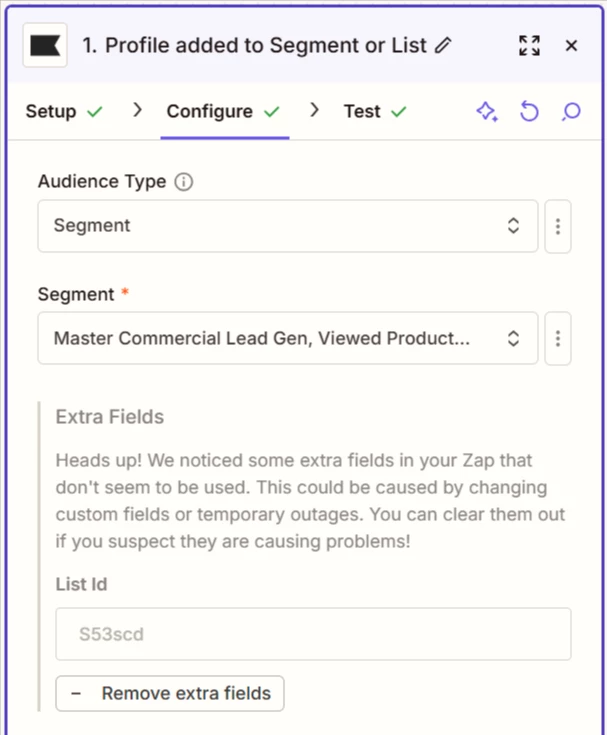
Task: Open the AI sparkle assistant icon
Action: [487, 111]
